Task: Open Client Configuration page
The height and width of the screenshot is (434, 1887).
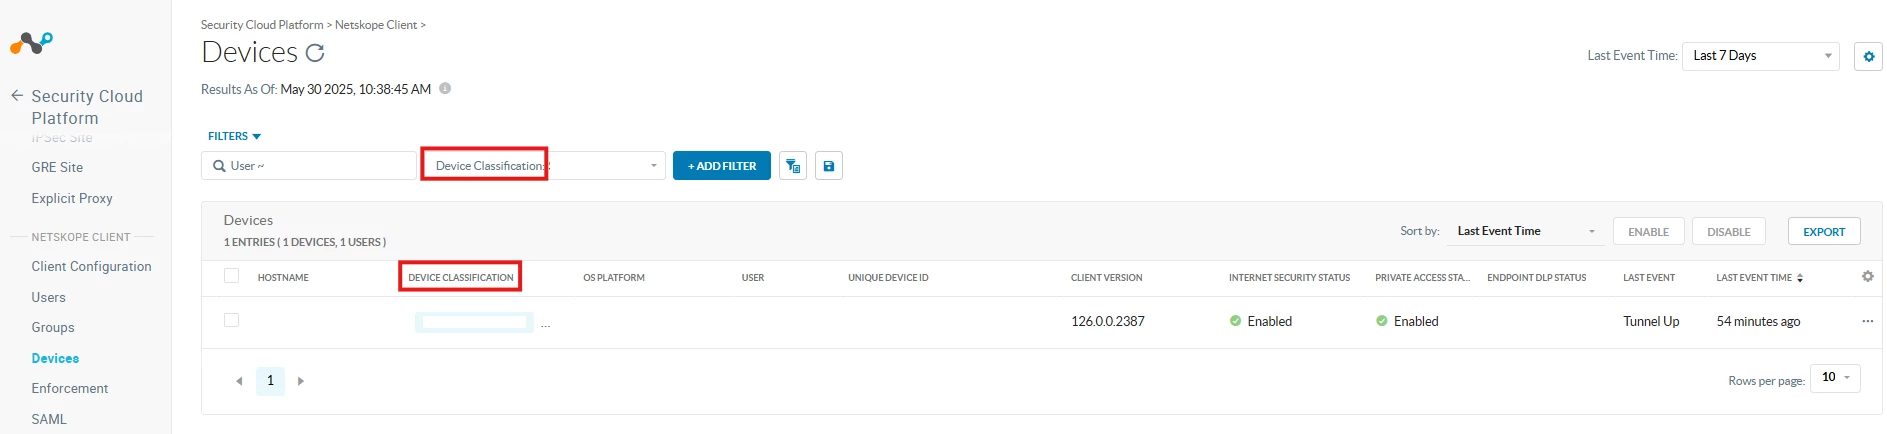Action: [91, 266]
